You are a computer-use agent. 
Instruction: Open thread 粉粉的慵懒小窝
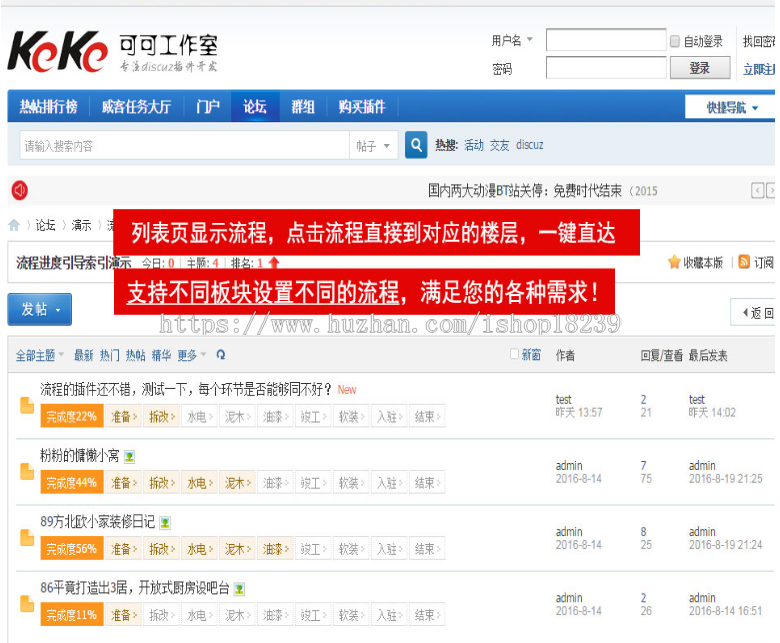80,456
